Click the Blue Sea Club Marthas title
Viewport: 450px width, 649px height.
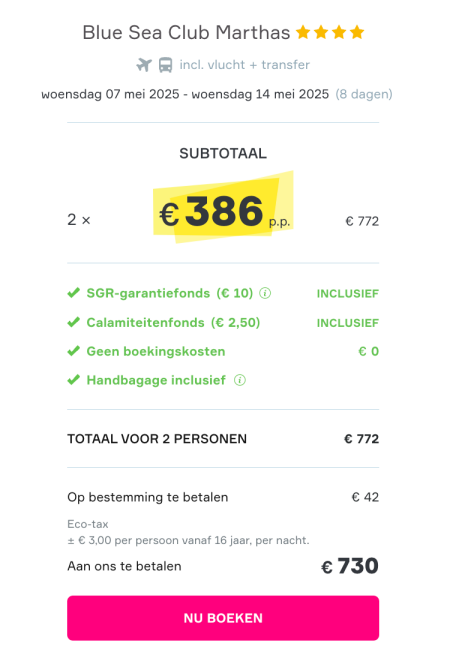click(x=186, y=33)
